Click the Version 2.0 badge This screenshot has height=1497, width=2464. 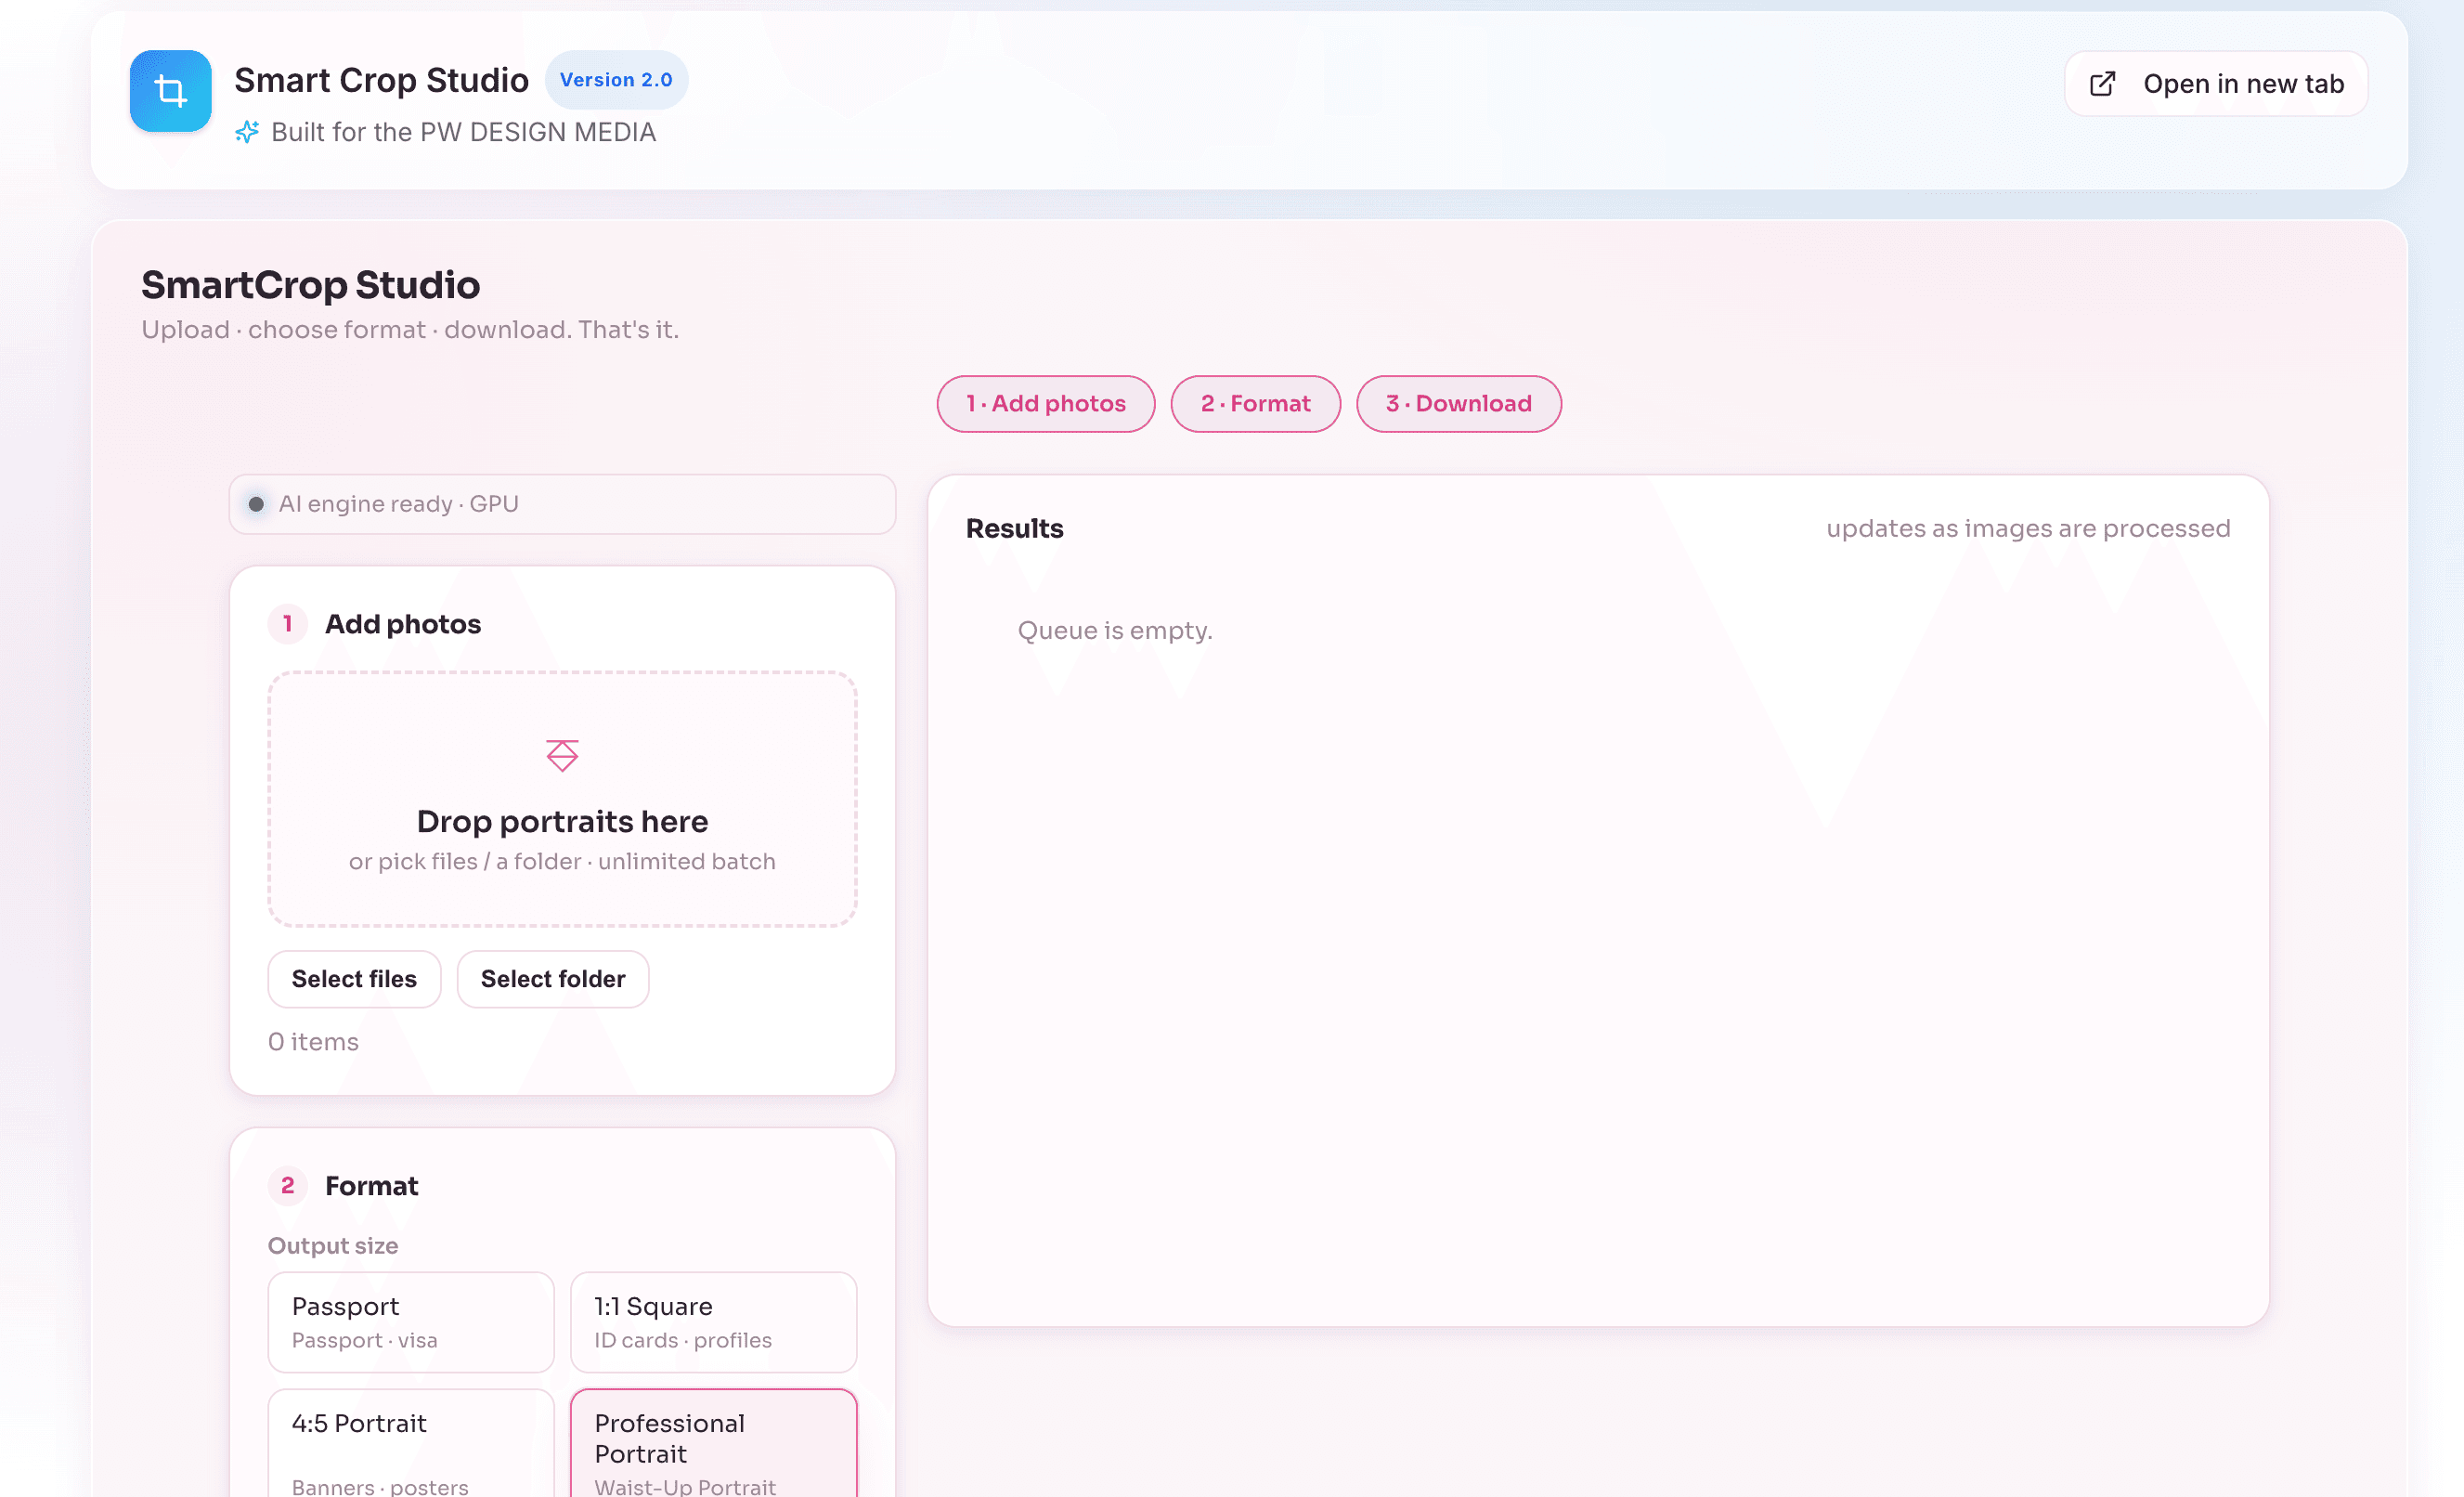(616, 80)
